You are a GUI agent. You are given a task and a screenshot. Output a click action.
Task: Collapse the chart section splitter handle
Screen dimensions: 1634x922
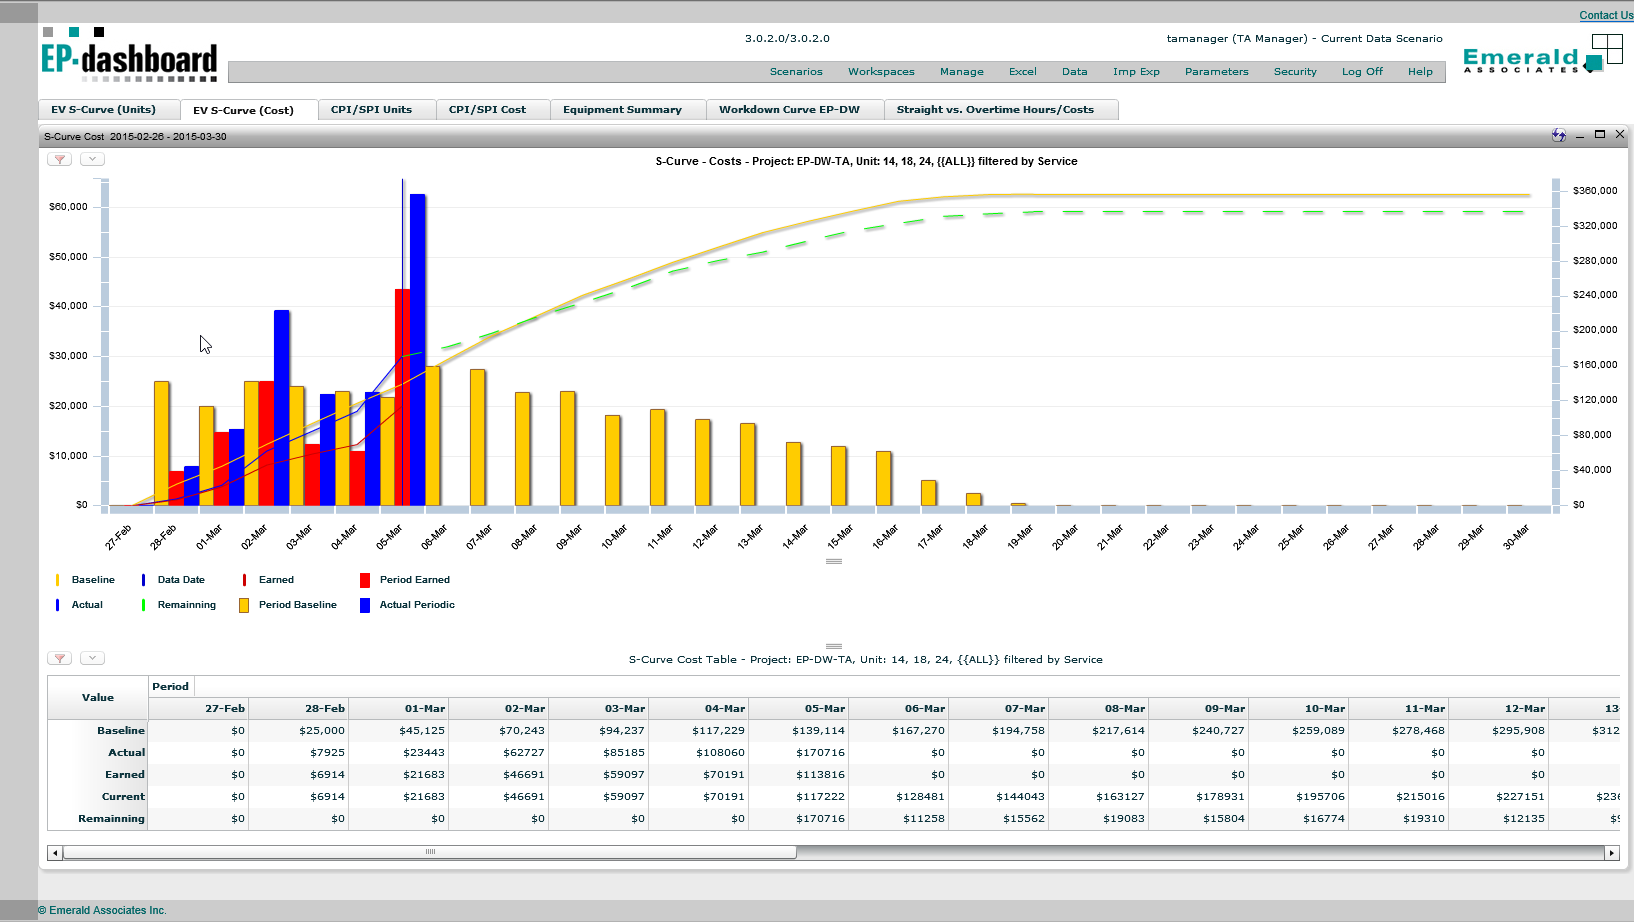(835, 562)
